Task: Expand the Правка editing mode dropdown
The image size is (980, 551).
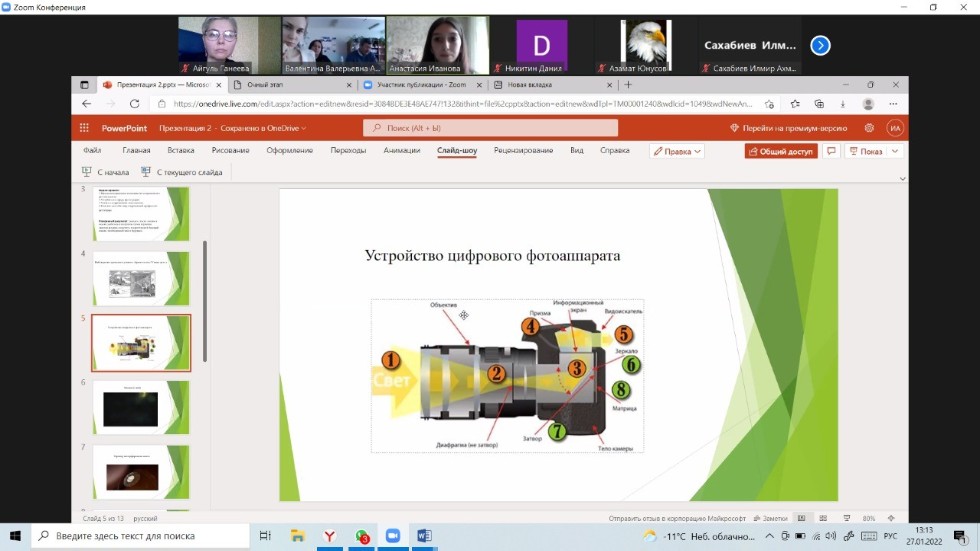Action: click(677, 151)
